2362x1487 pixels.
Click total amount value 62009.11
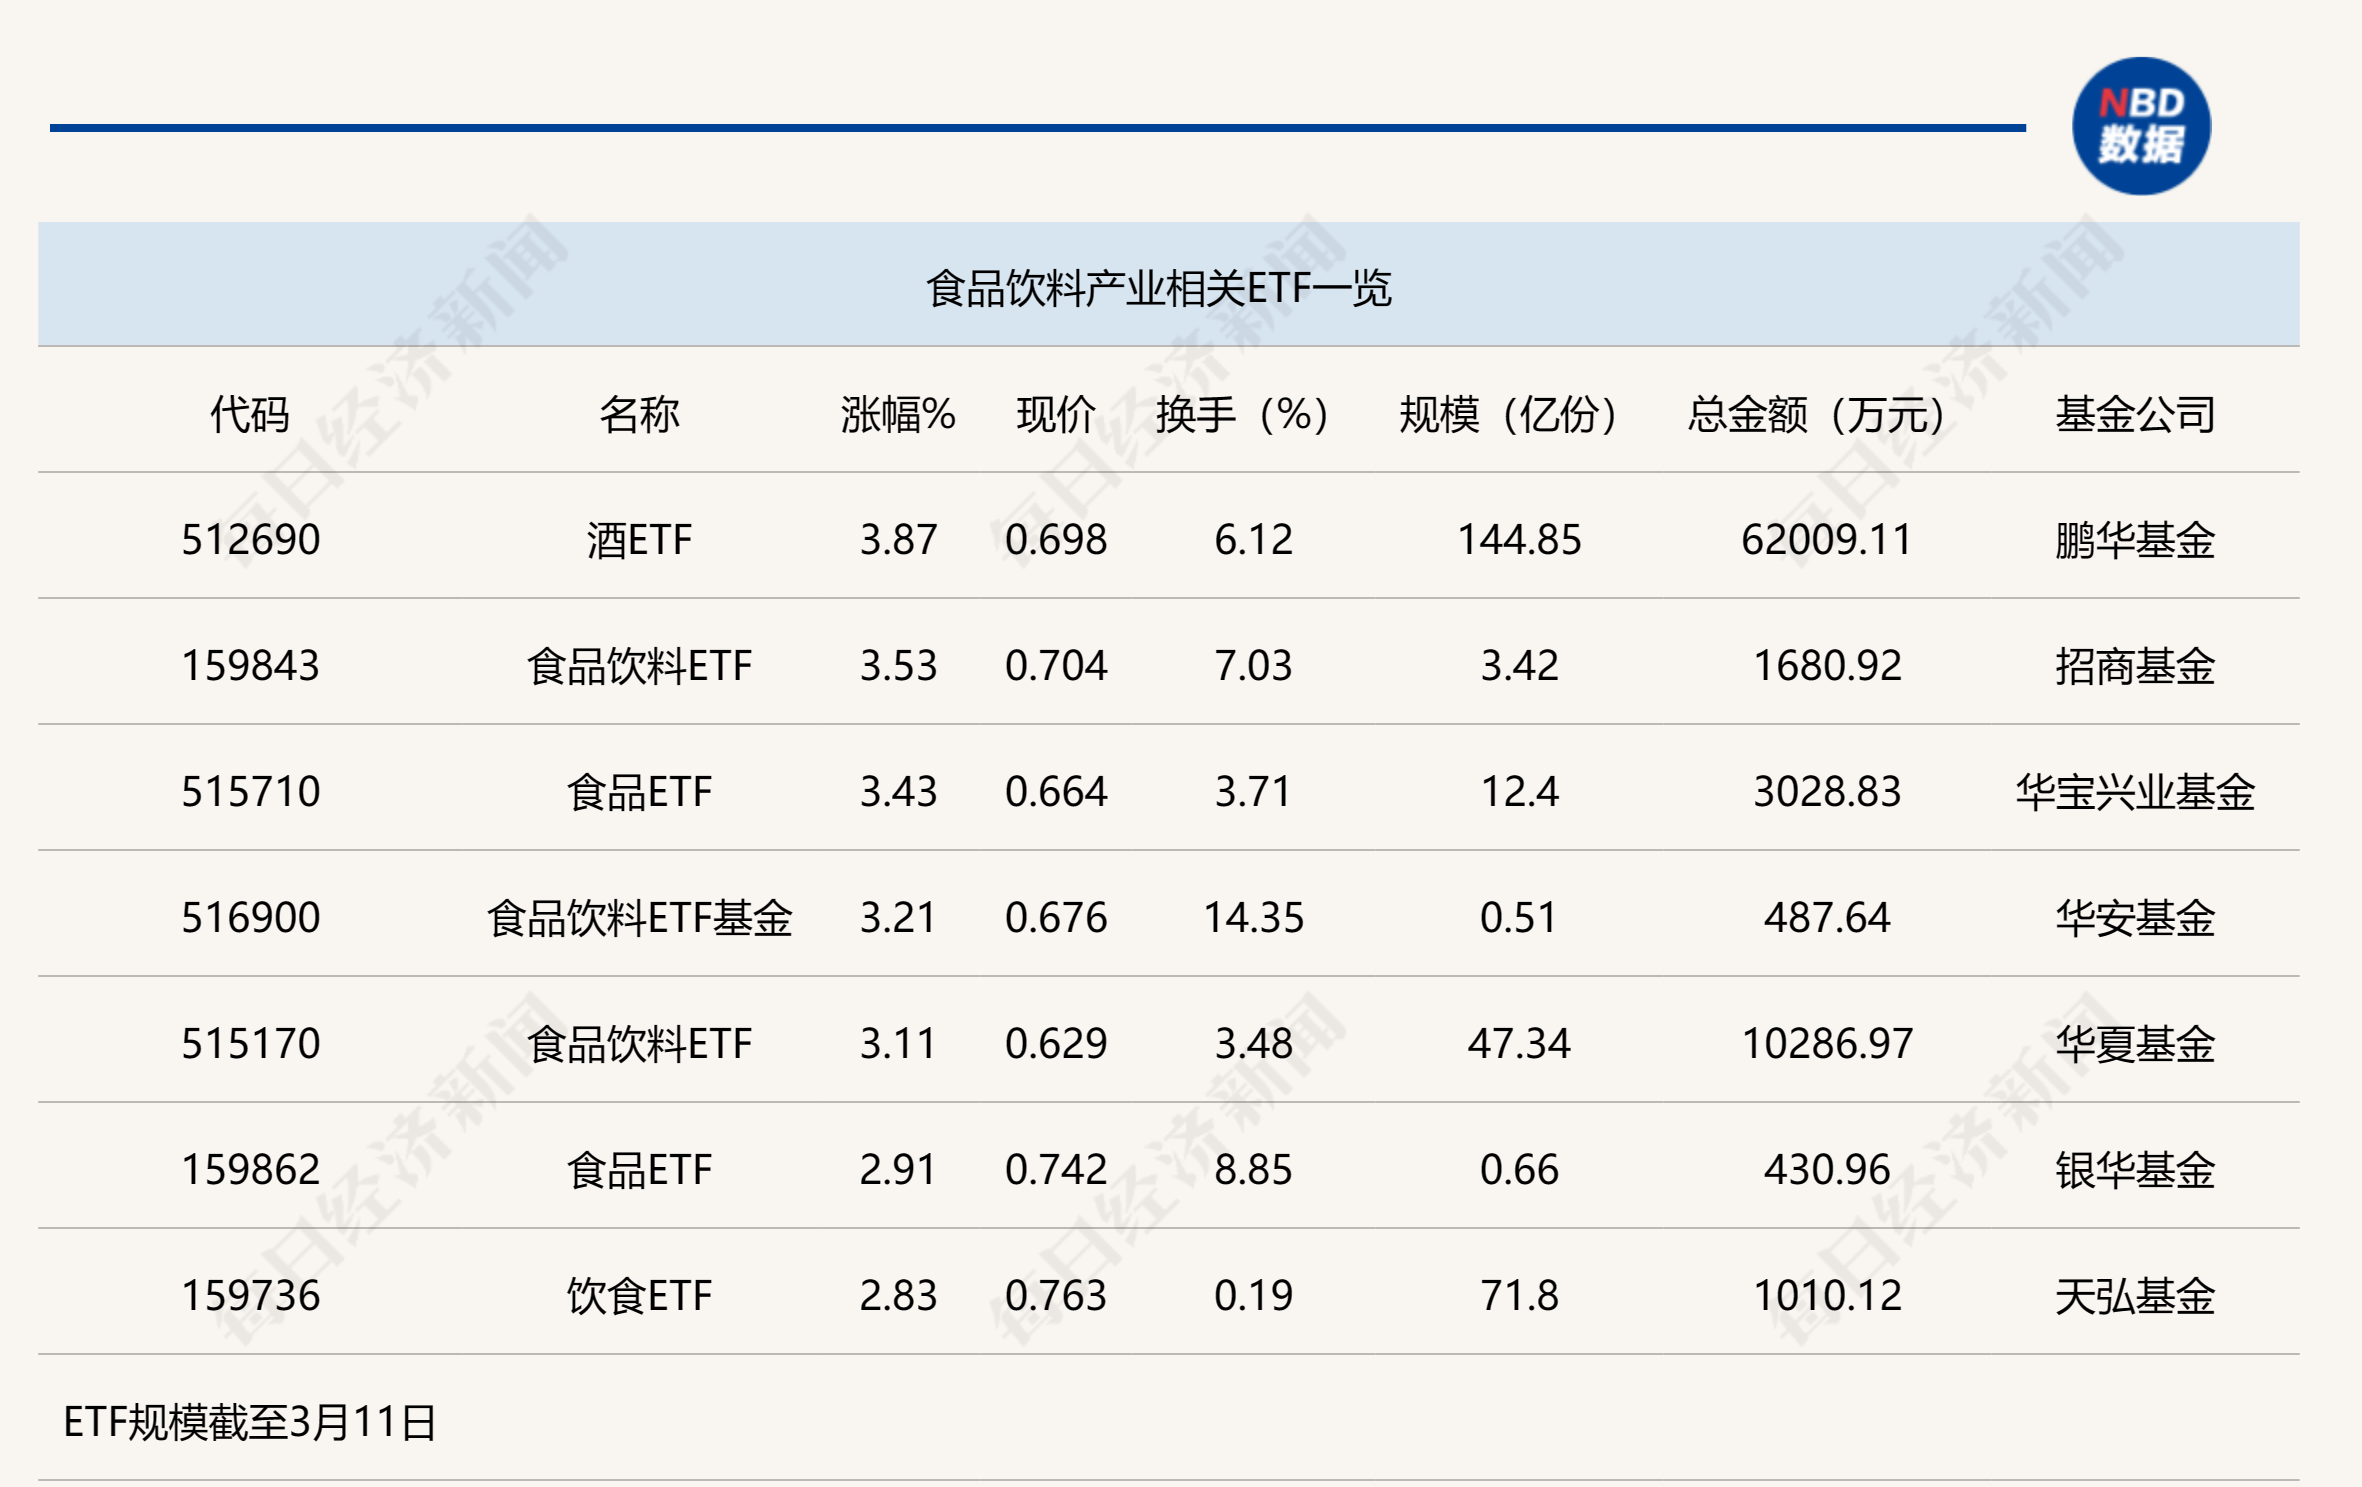coord(1826,540)
